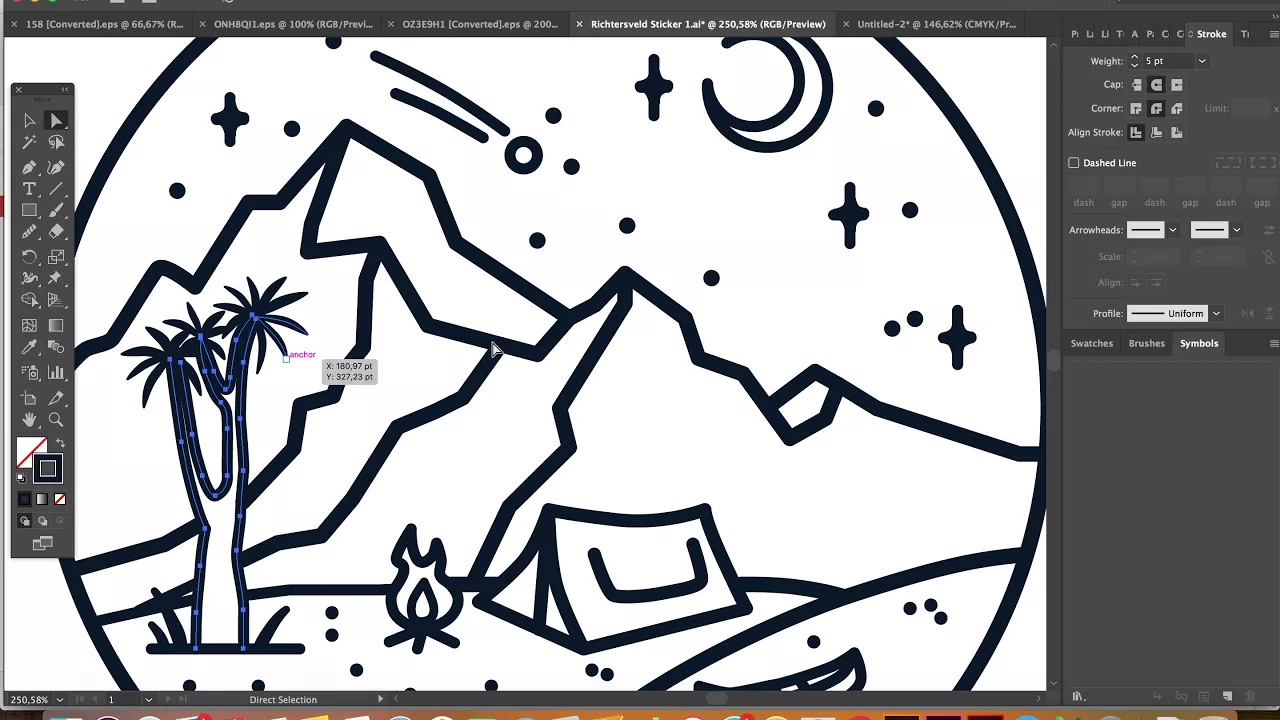Image resolution: width=1280 pixels, height=720 pixels.
Task: Expand the status bar Direct Selection arrow
Action: coord(379,699)
